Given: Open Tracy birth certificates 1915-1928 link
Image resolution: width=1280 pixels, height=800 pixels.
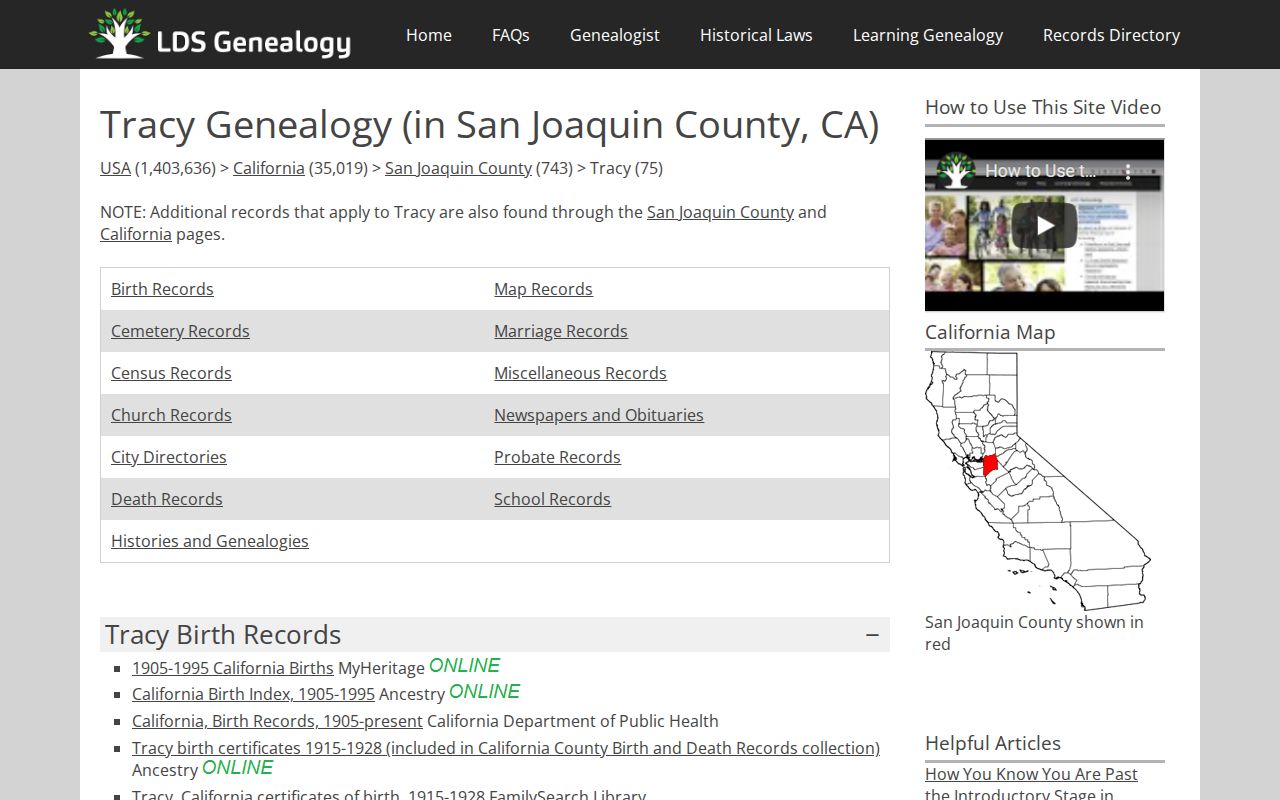Looking at the screenshot, I should point(506,748).
